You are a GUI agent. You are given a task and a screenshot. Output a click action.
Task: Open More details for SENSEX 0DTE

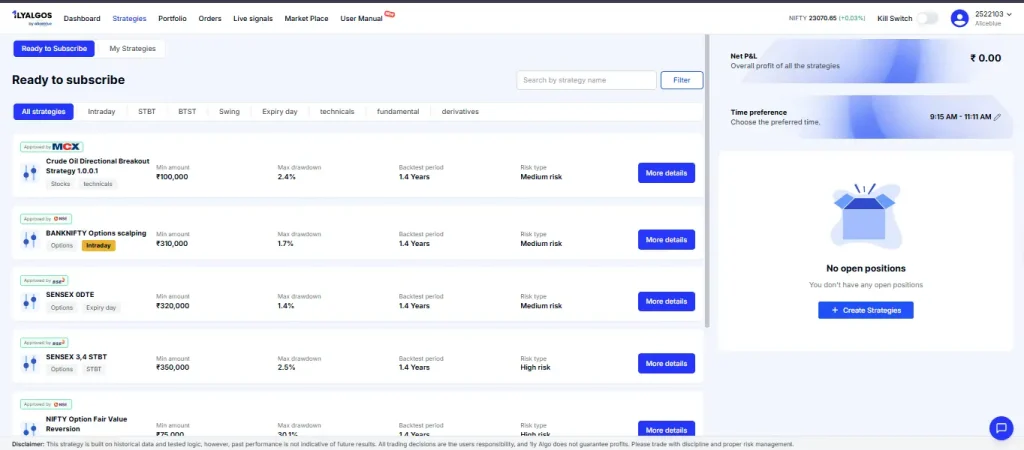coord(666,302)
